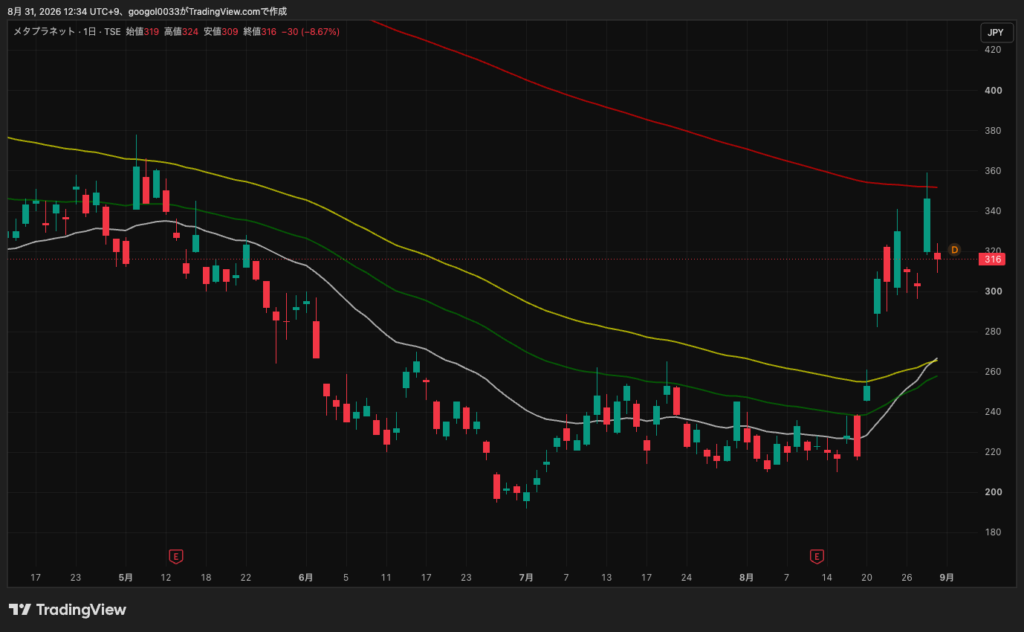Click the 420 price axis label
This screenshot has height=632, width=1024.
click(x=993, y=50)
